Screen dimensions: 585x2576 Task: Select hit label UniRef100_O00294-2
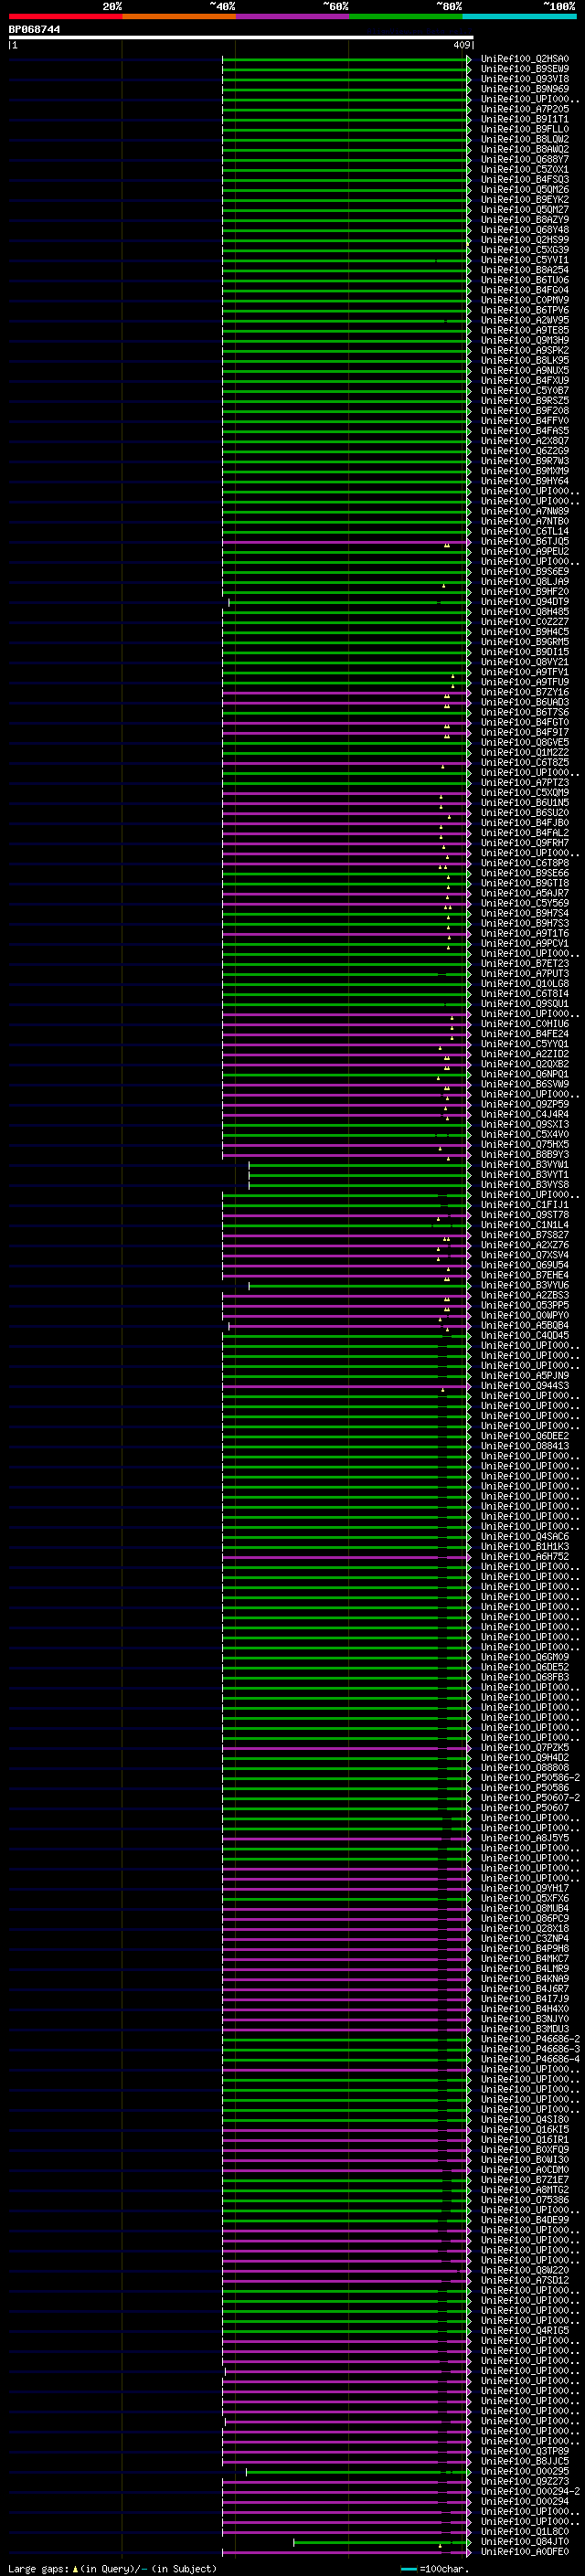pyautogui.click(x=530, y=2491)
